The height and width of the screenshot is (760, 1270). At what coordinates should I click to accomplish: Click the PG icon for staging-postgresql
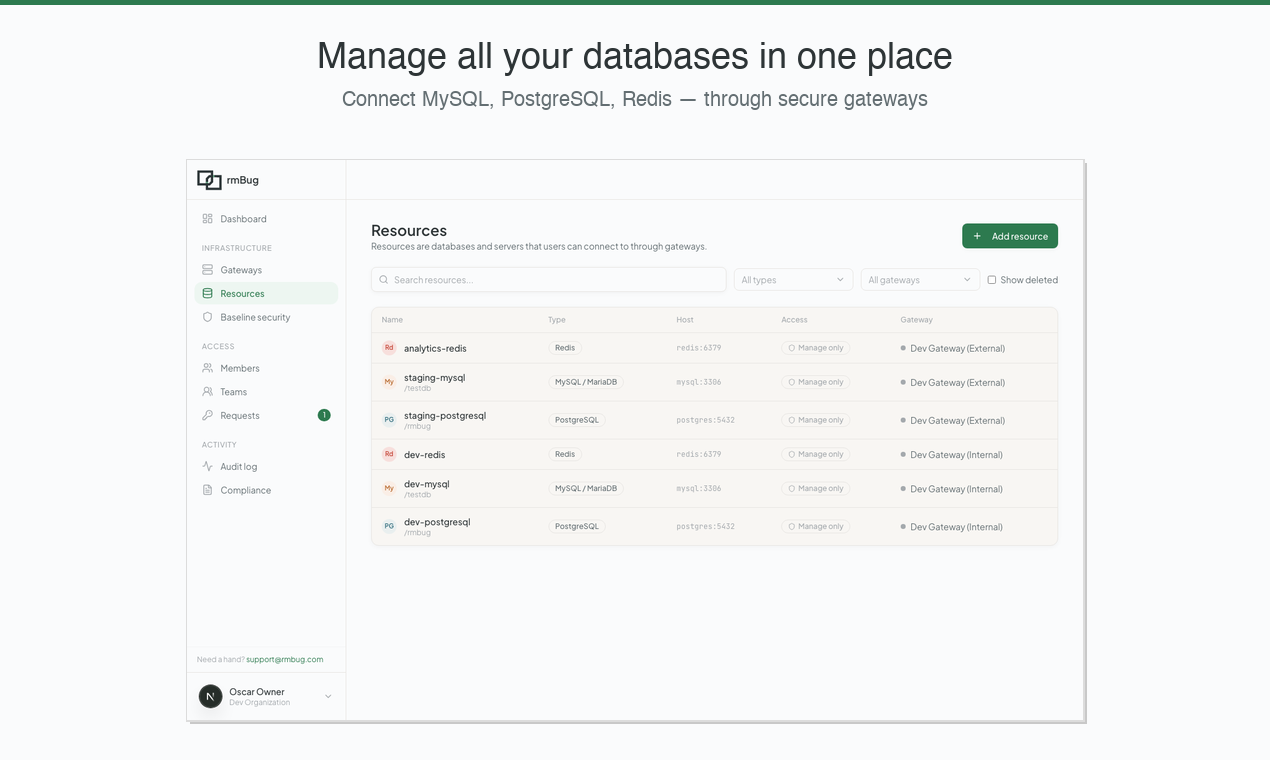[389, 420]
